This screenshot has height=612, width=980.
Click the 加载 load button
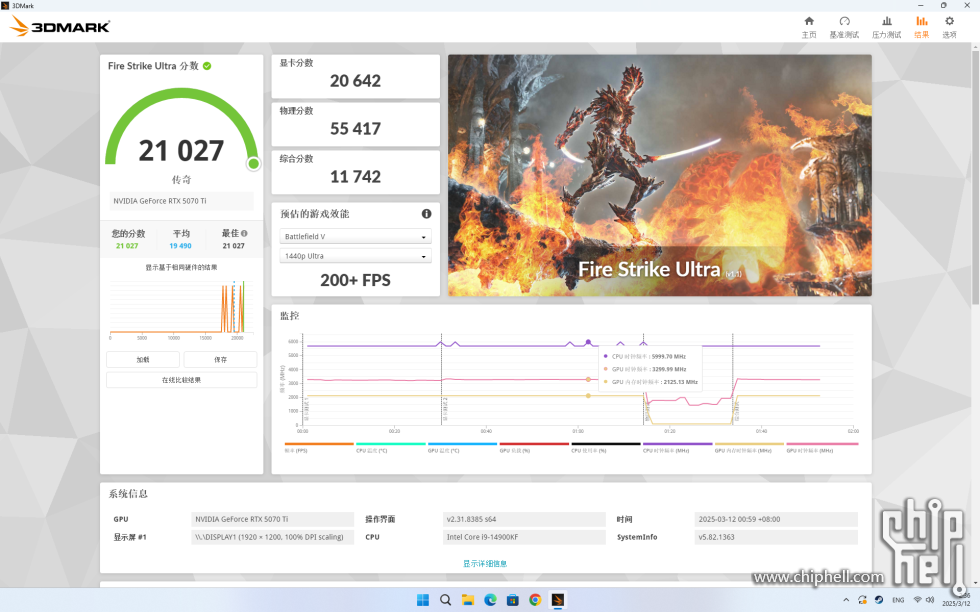point(142,359)
